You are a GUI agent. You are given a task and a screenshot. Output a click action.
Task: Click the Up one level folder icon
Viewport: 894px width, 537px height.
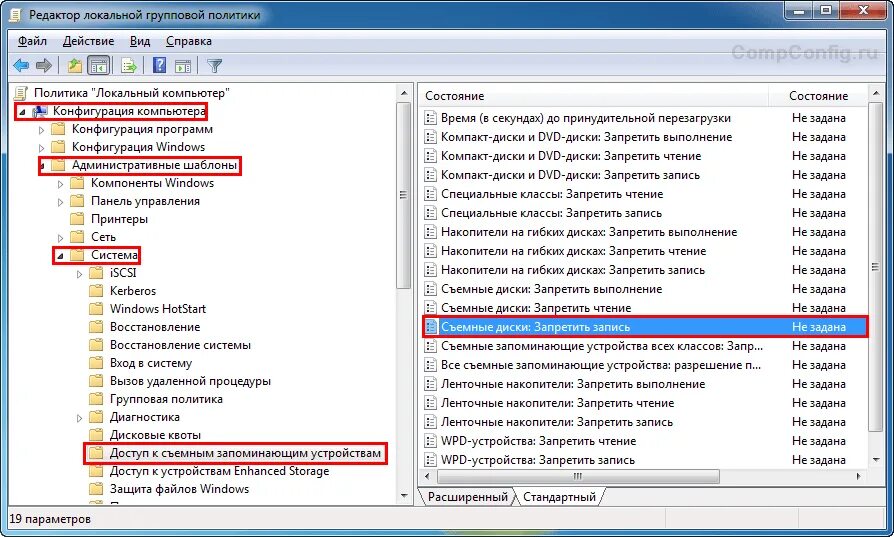(75, 66)
